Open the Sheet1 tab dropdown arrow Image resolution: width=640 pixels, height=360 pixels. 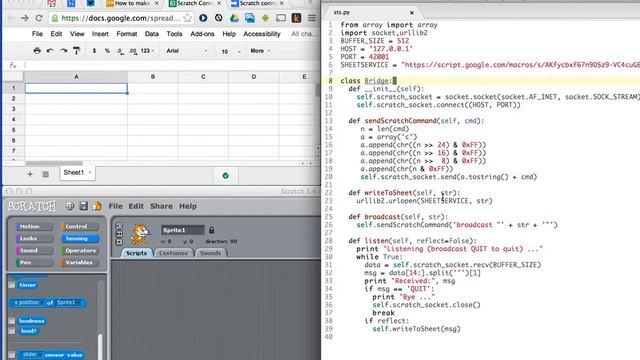point(90,173)
